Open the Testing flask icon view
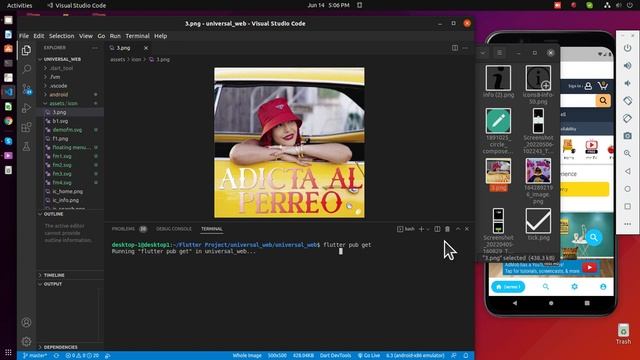The image size is (640, 360). point(27,146)
